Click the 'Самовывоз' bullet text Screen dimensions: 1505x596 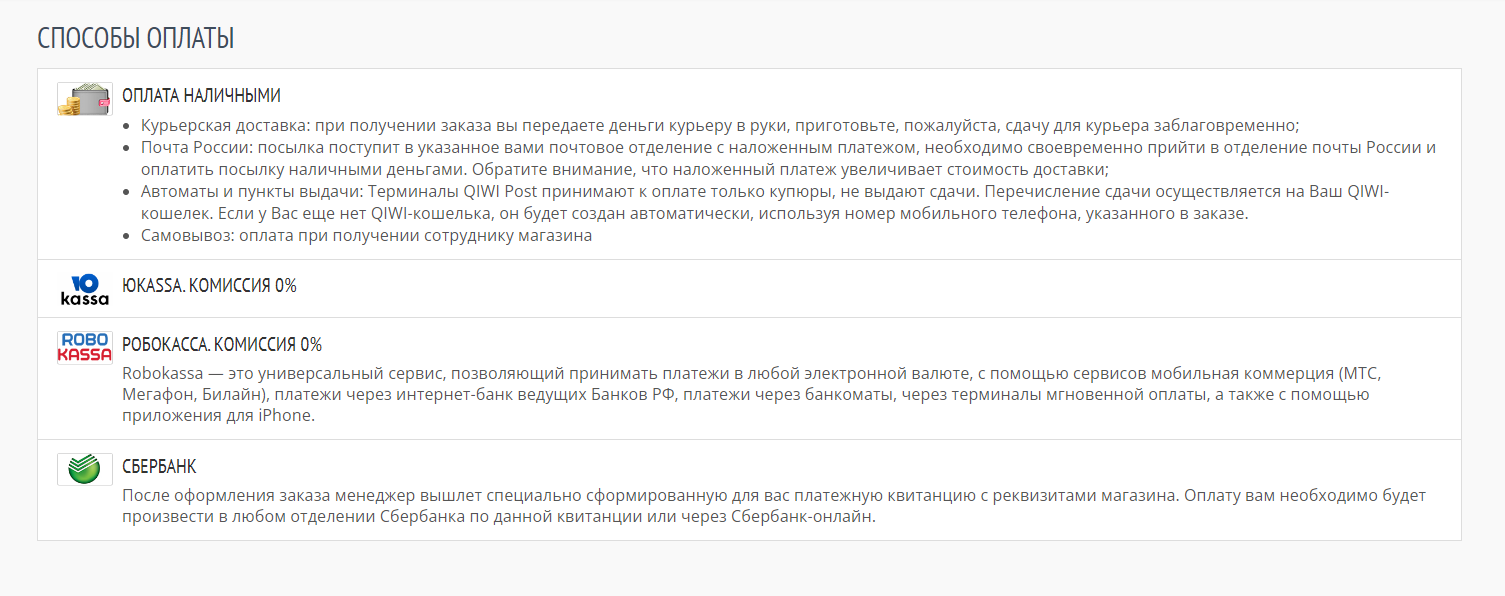(367, 236)
